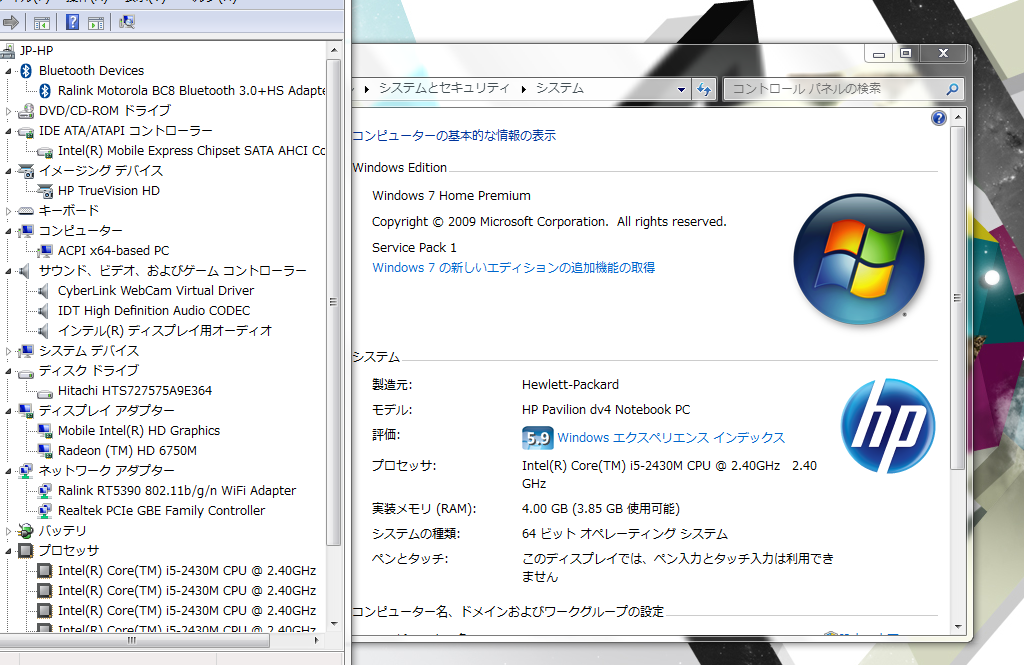Open the Windows エクスペリエンス インデックス link

[671, 438]
